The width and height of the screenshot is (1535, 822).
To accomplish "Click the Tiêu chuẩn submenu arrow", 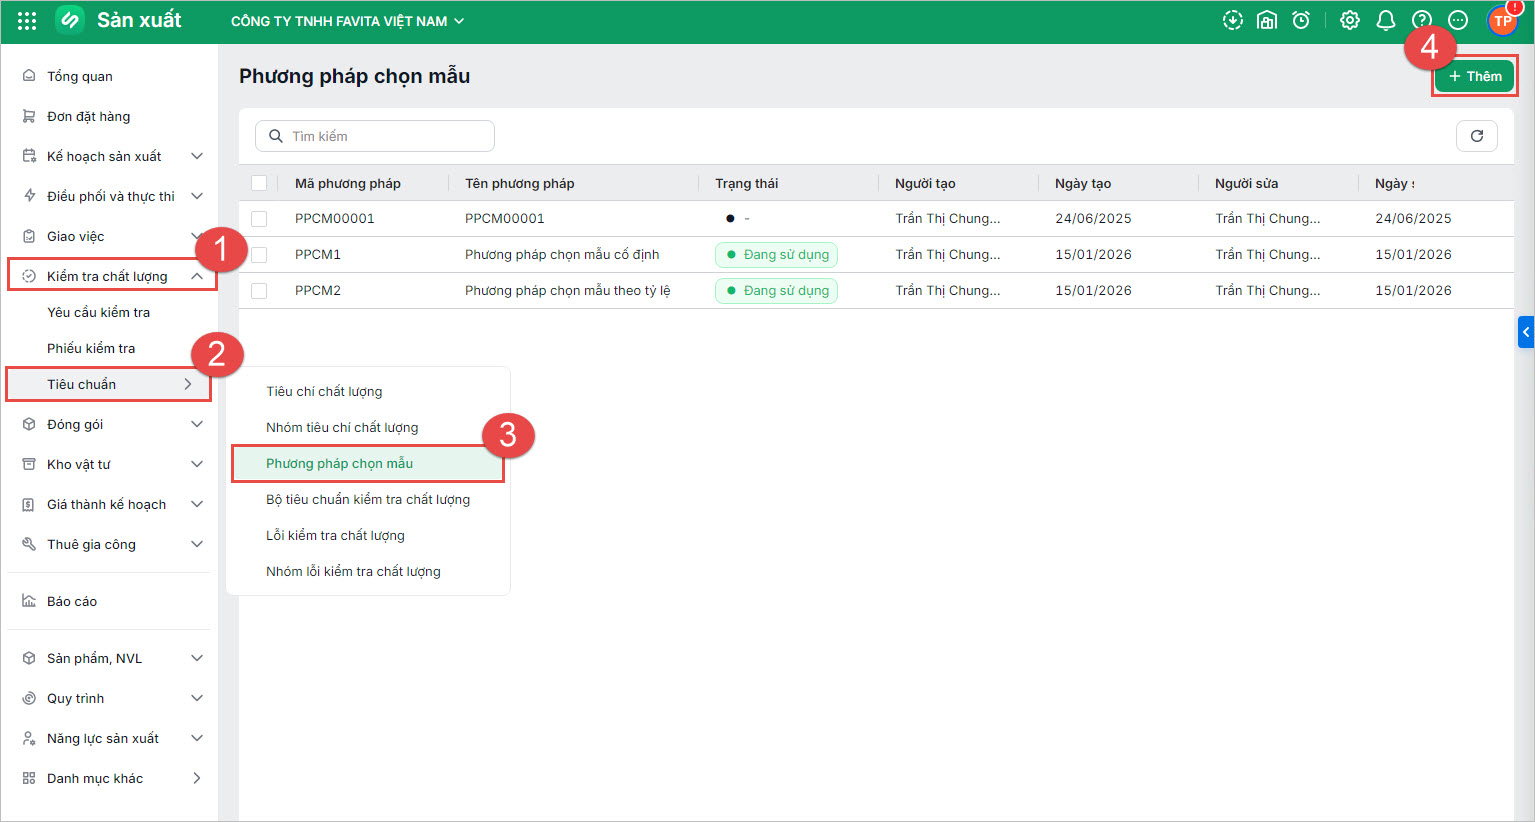I will point(188,384).
